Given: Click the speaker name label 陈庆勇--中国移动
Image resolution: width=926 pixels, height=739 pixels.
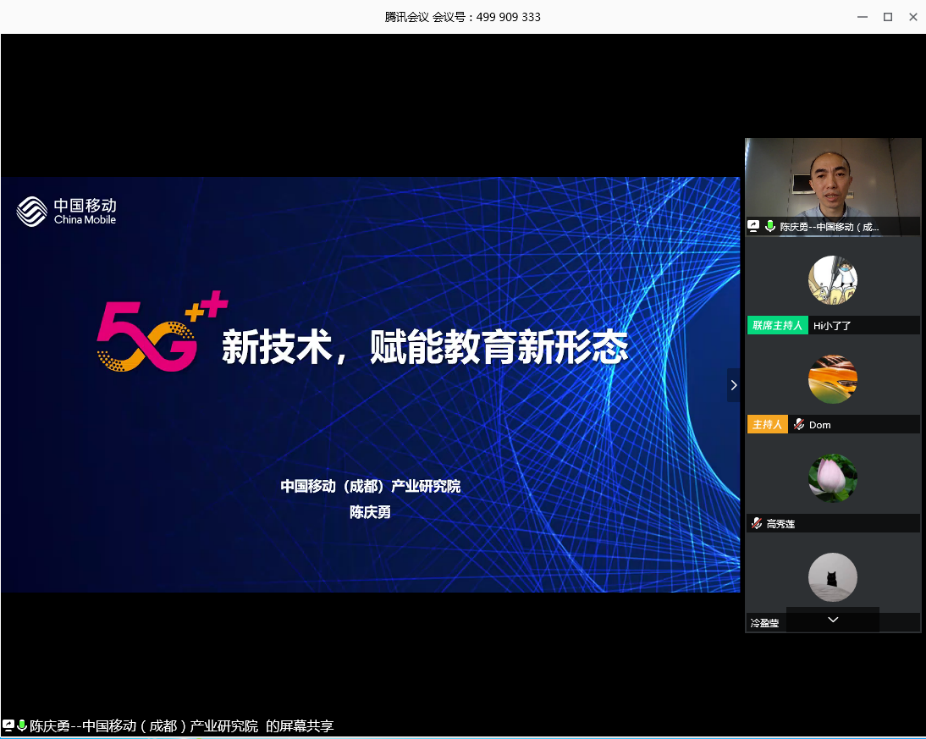Looking at the screenshot, I should (829, 227).
